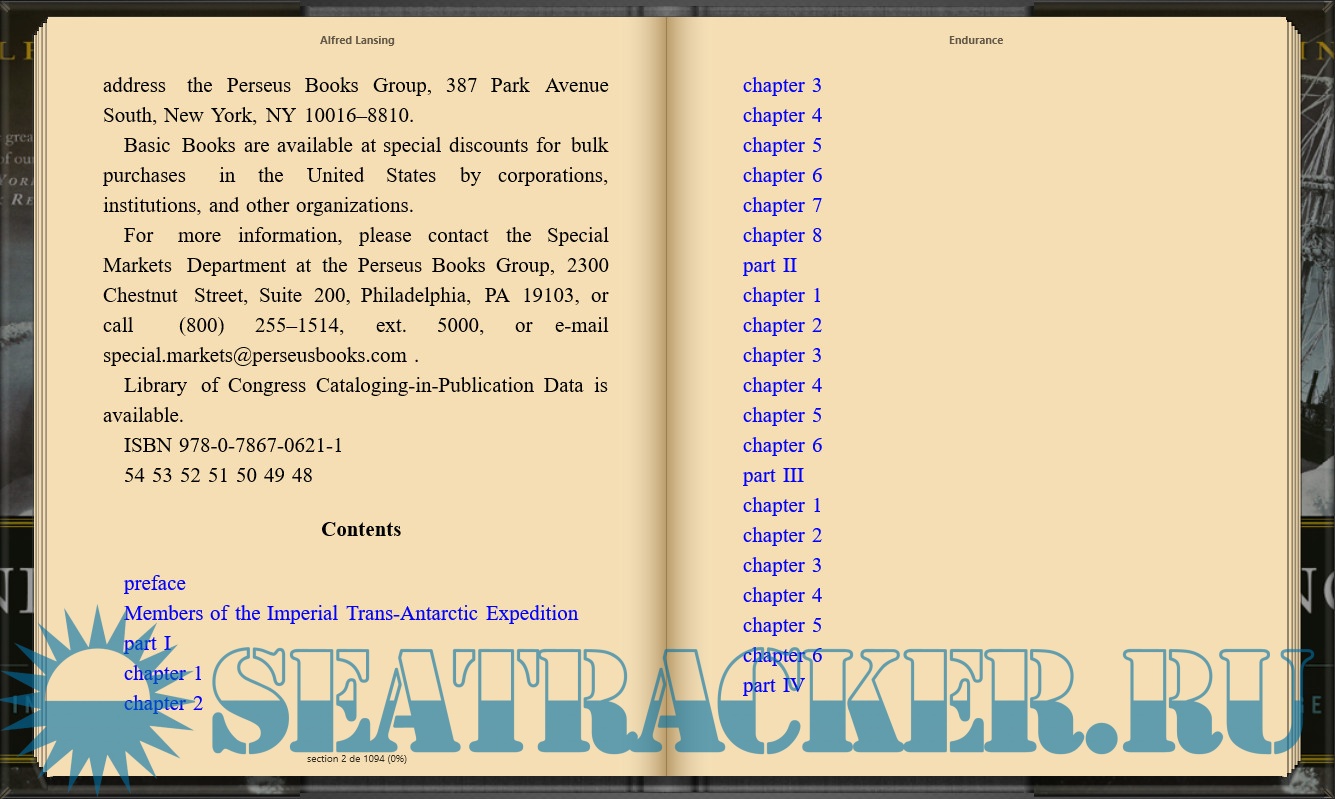The width and height of the screenshot is (1335, 799).
Task: Open chapter 2 listed under part III
Action: 782,535
